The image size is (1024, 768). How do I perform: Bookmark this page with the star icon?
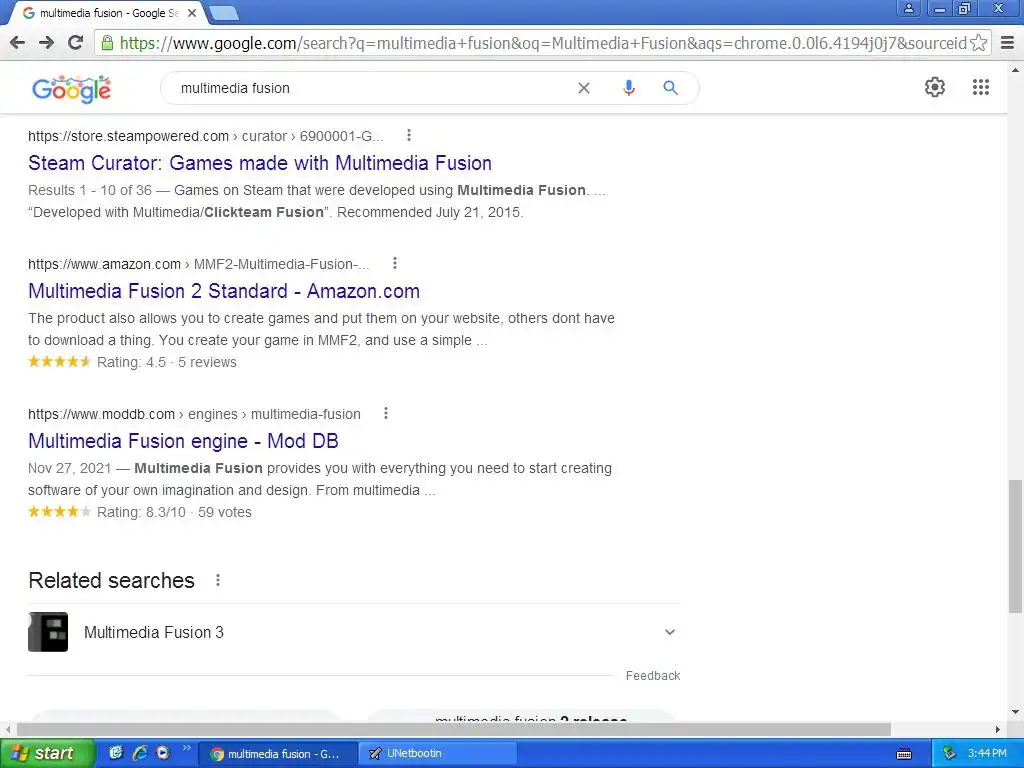(x=978, y=43)
